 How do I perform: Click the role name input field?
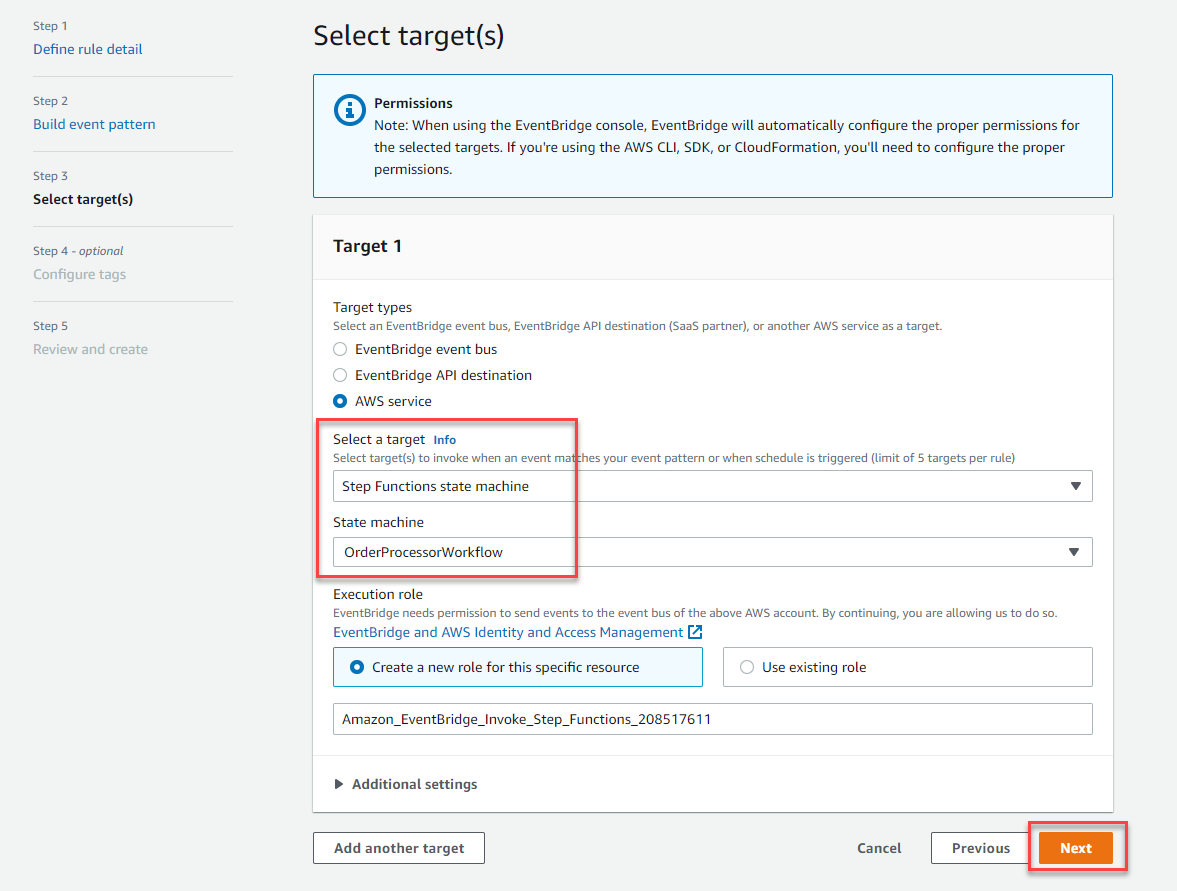[712, 719]
